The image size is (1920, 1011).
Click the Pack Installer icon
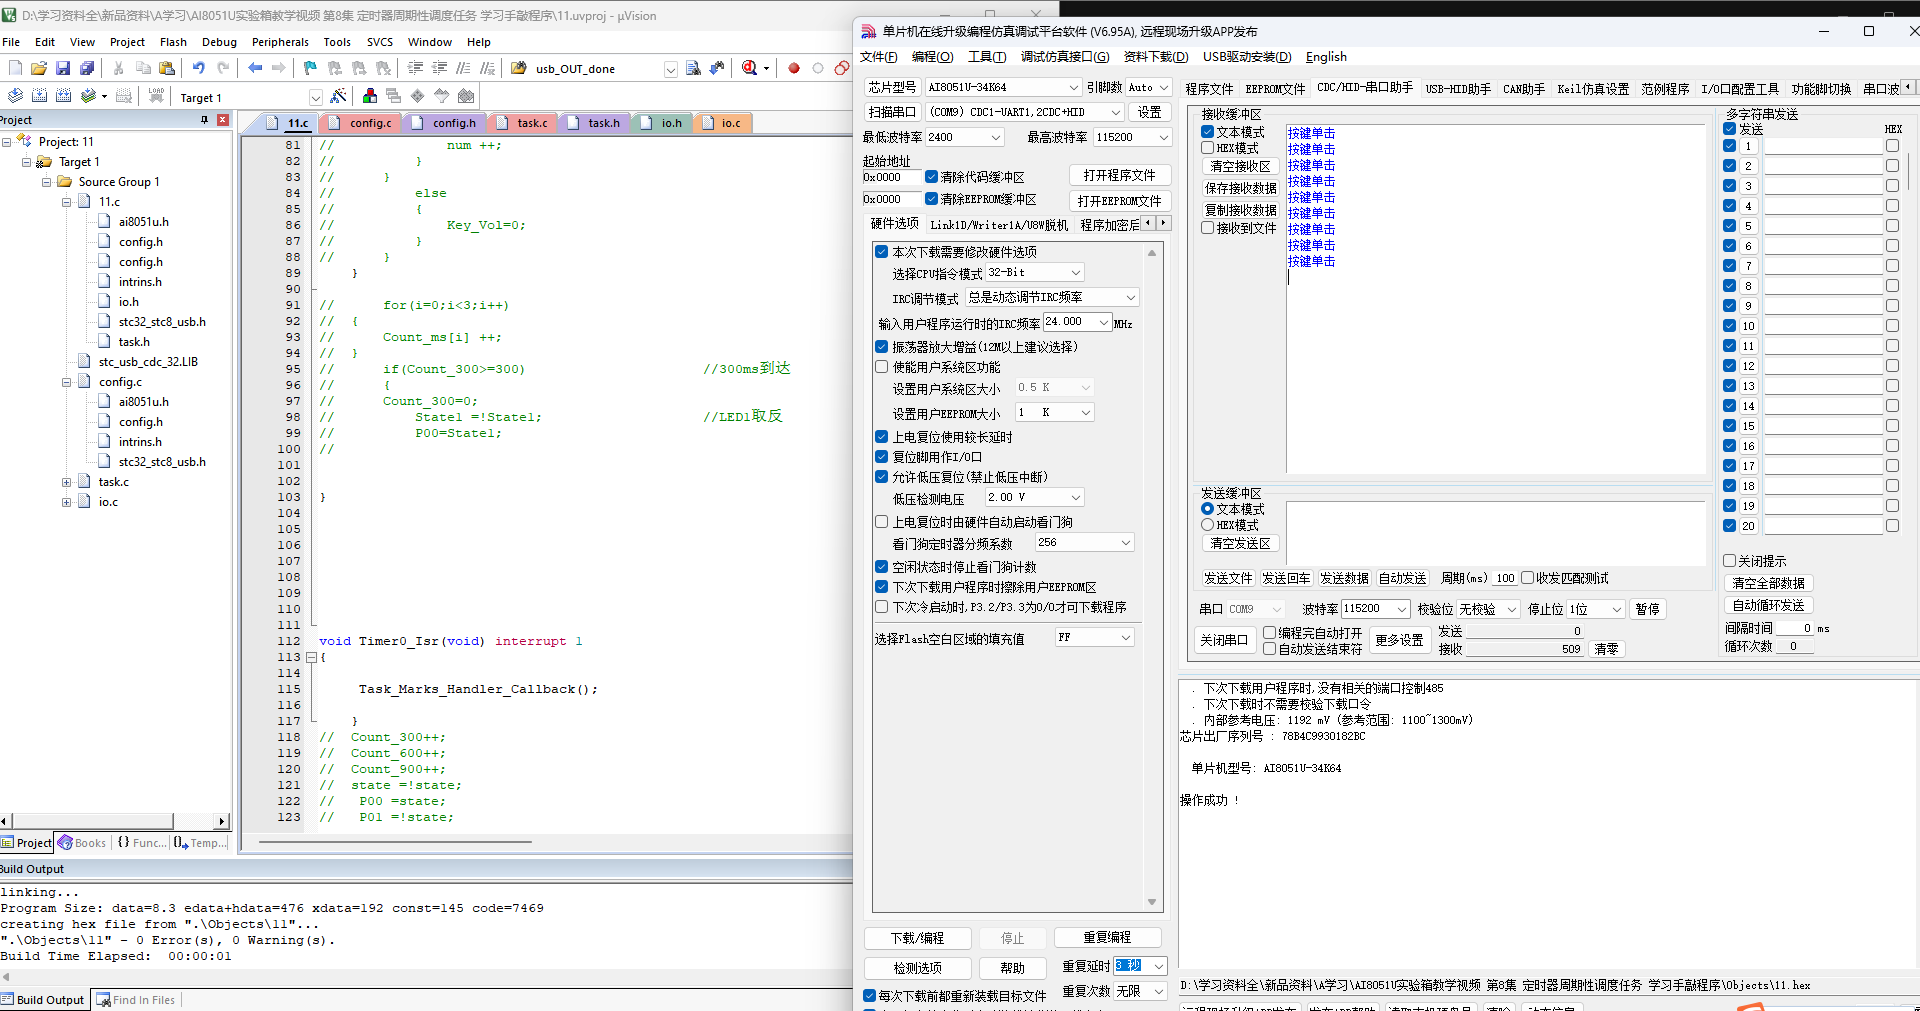466,96
